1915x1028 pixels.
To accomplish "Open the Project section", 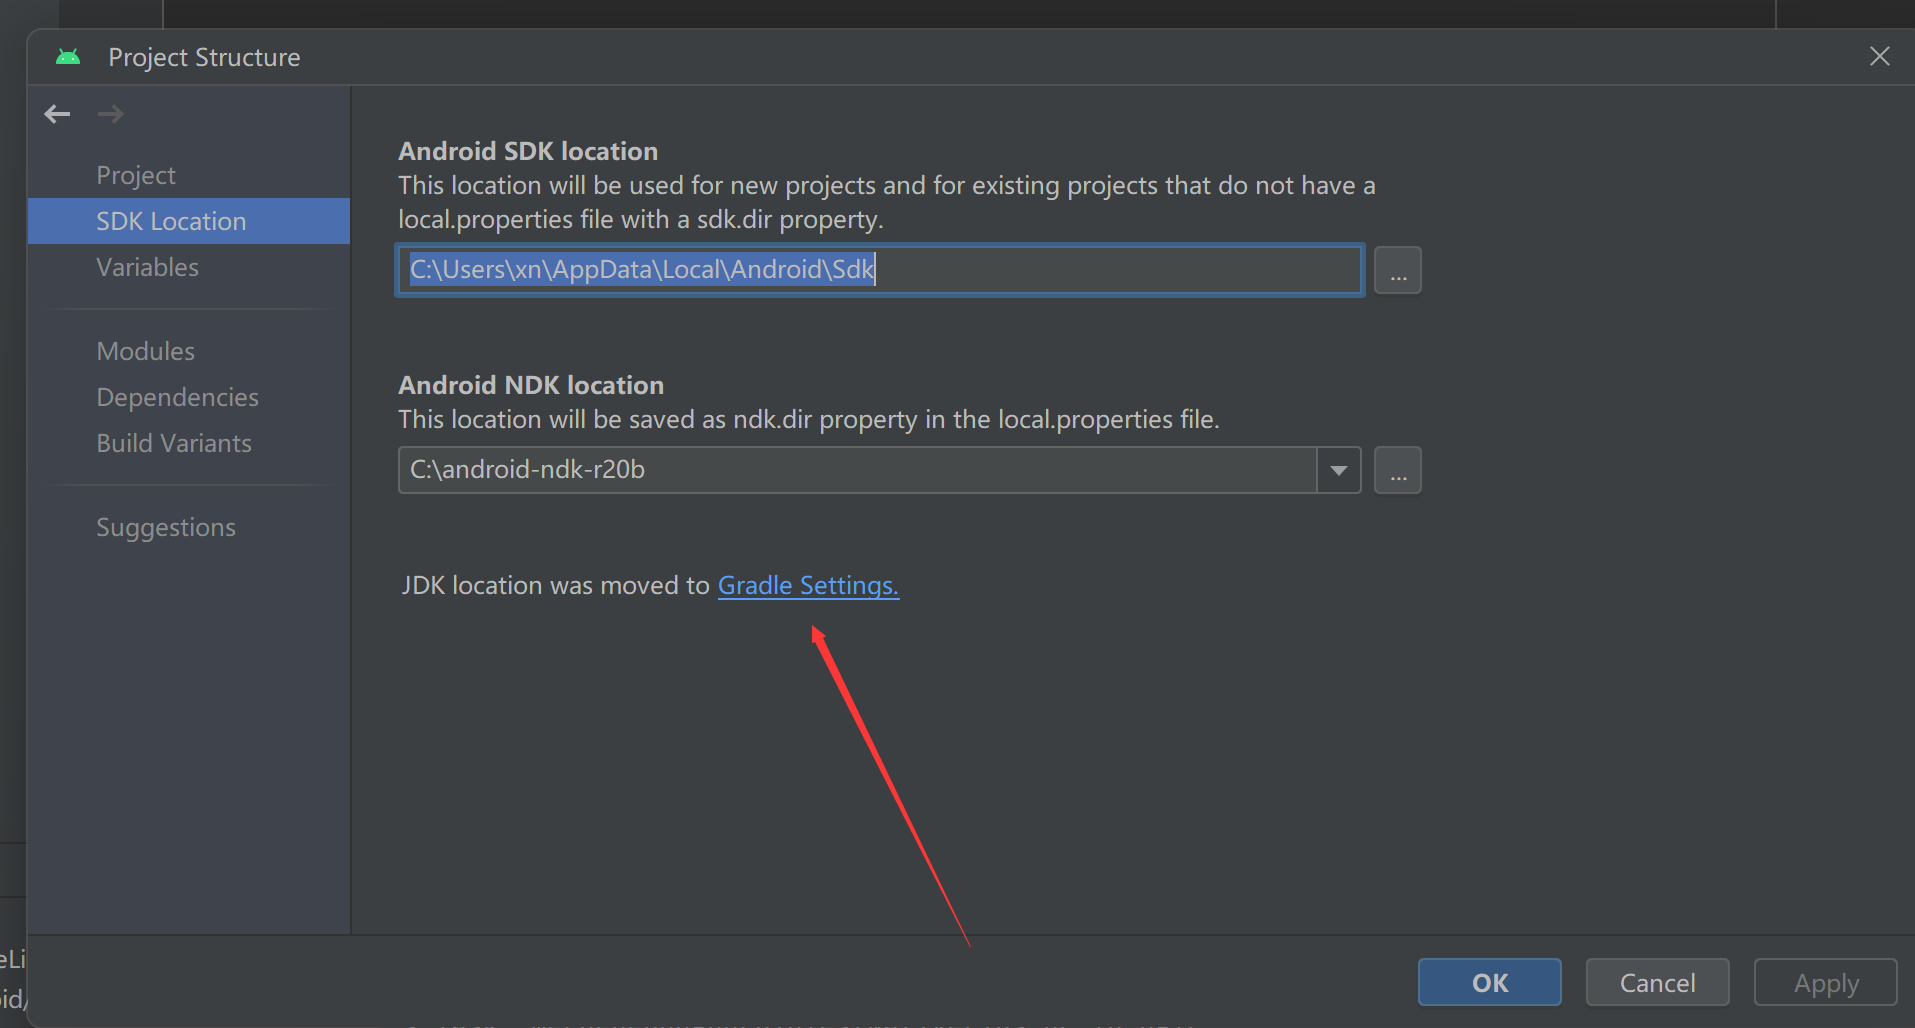I will pyautogui.click(x=136, y=175).
